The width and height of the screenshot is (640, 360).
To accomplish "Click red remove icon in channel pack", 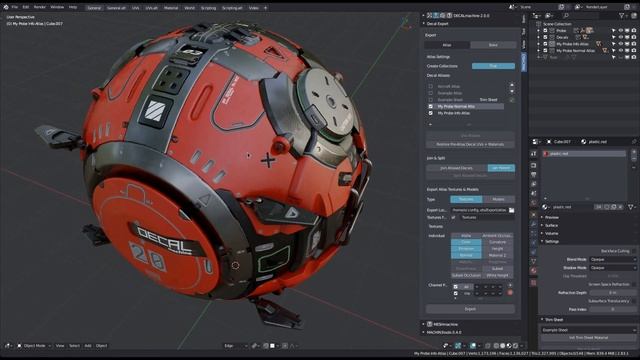I will (510, 293).
